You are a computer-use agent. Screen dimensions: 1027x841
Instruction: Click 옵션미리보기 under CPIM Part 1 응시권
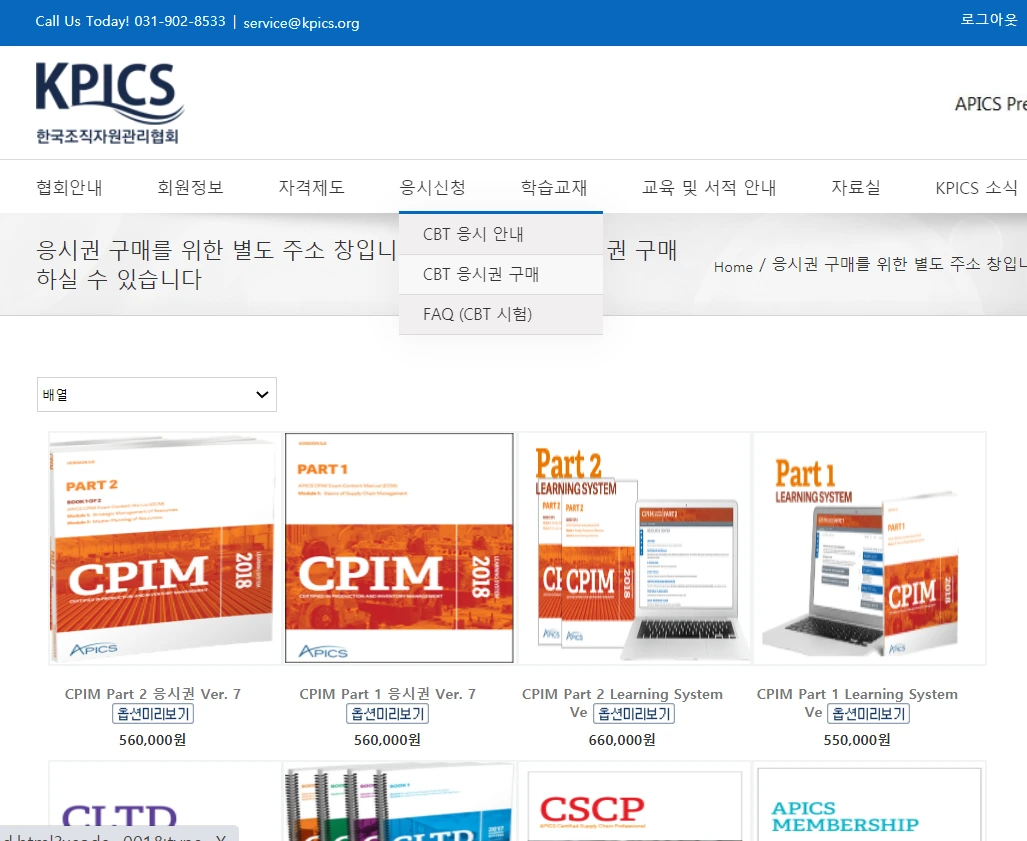(388, 713)
